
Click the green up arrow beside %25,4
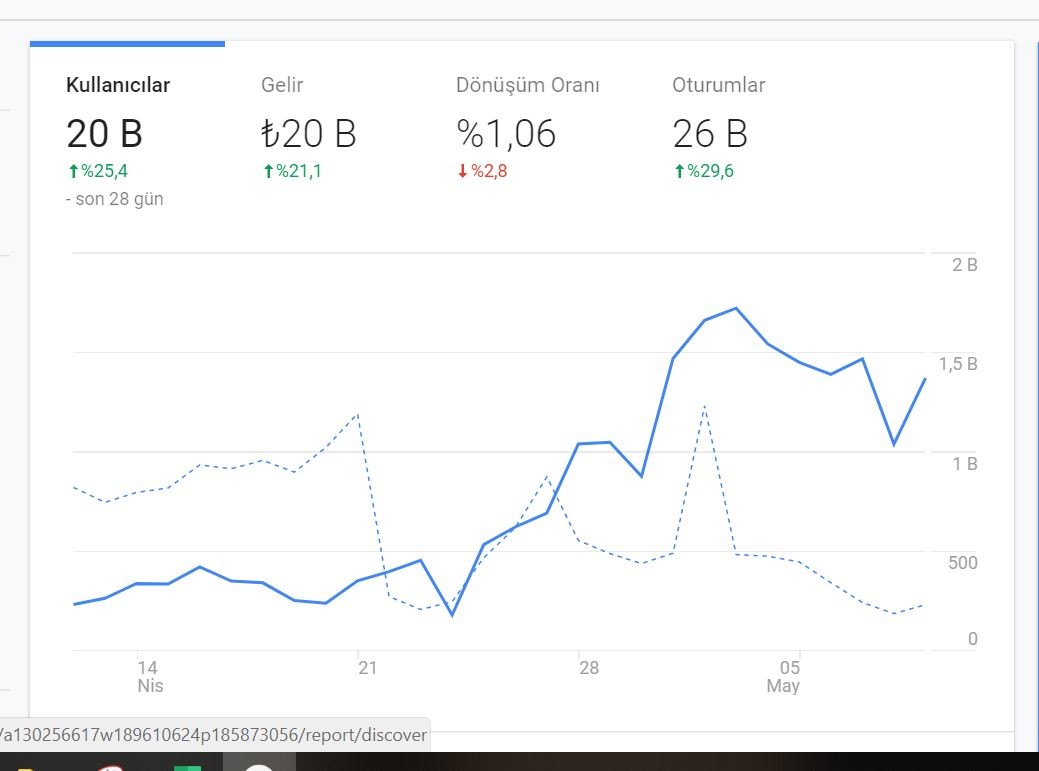[x=74, y=172]
